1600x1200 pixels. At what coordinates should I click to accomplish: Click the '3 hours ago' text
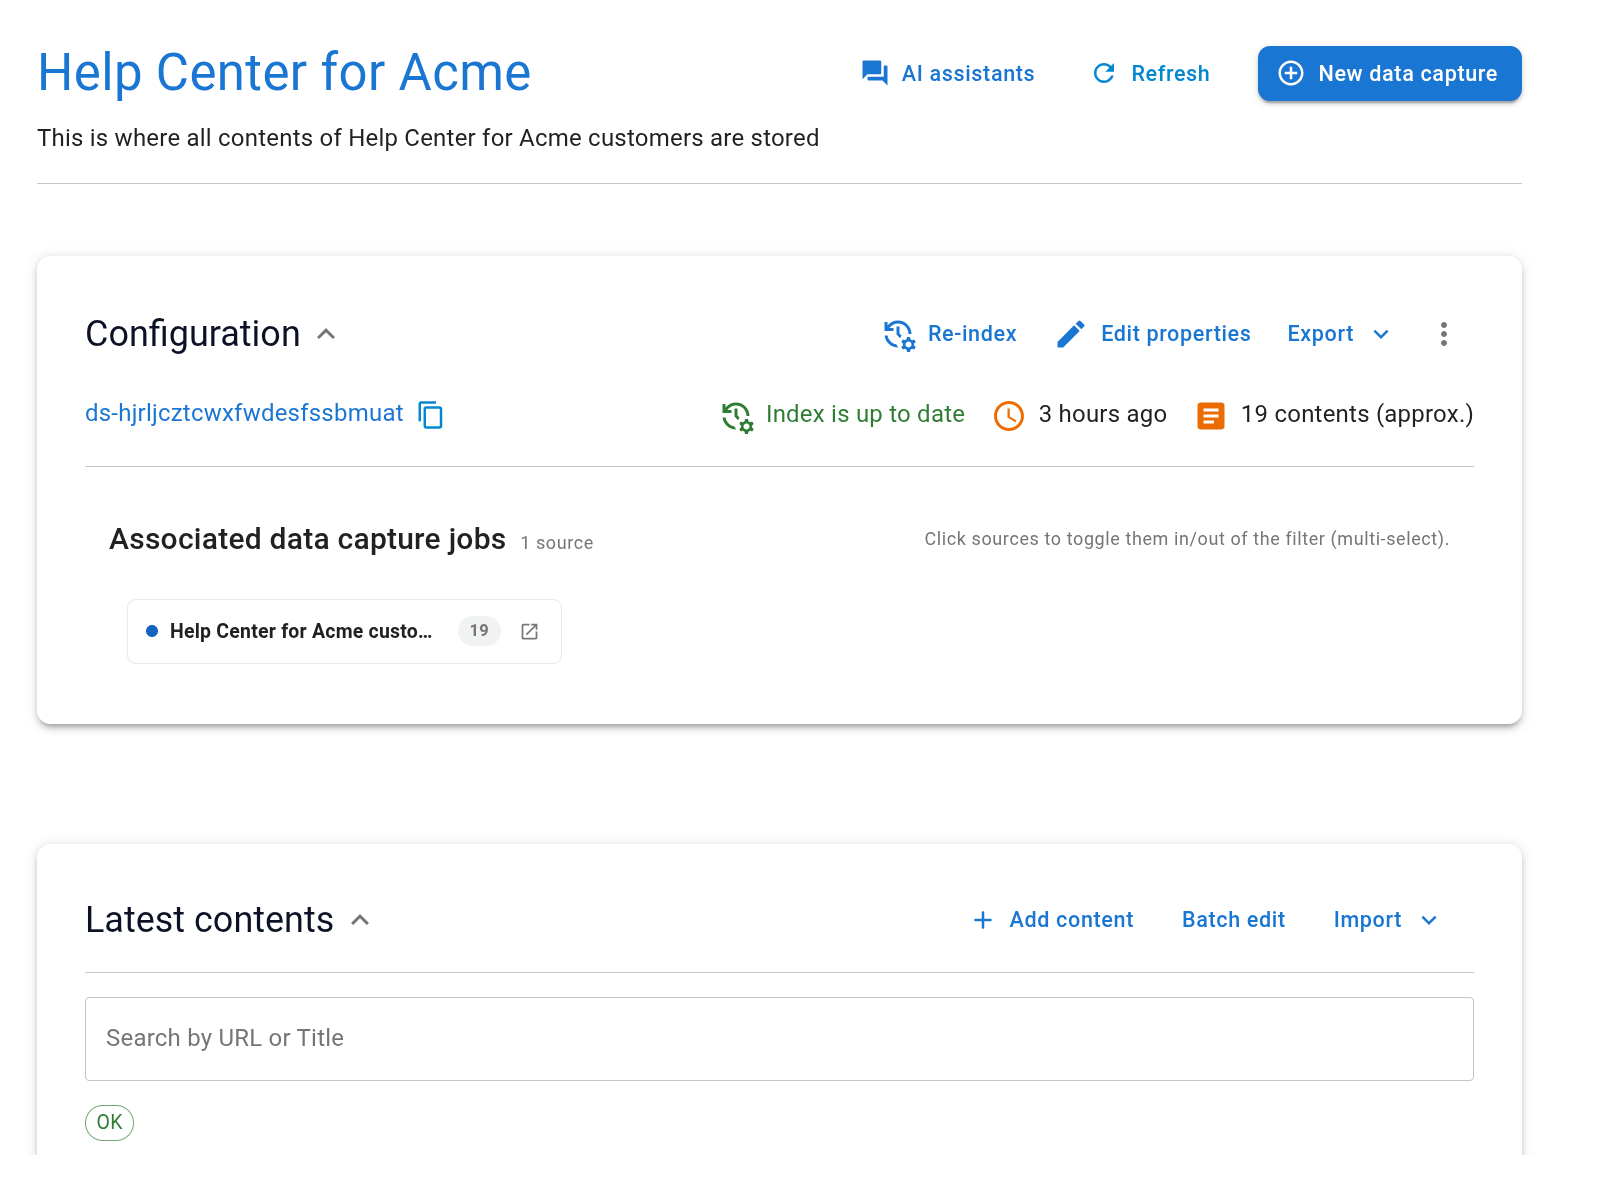[1102, 414]
